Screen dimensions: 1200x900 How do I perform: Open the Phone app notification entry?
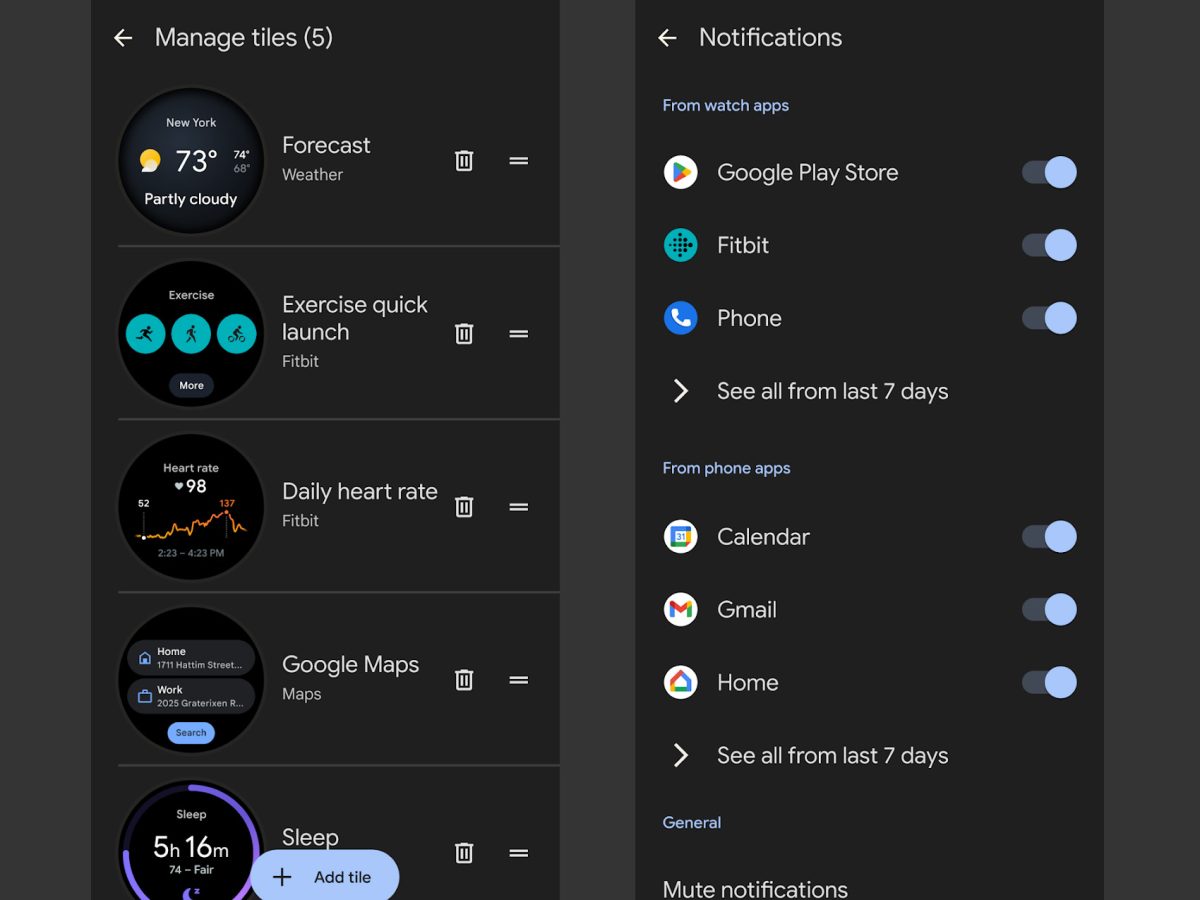coord(749,318)
